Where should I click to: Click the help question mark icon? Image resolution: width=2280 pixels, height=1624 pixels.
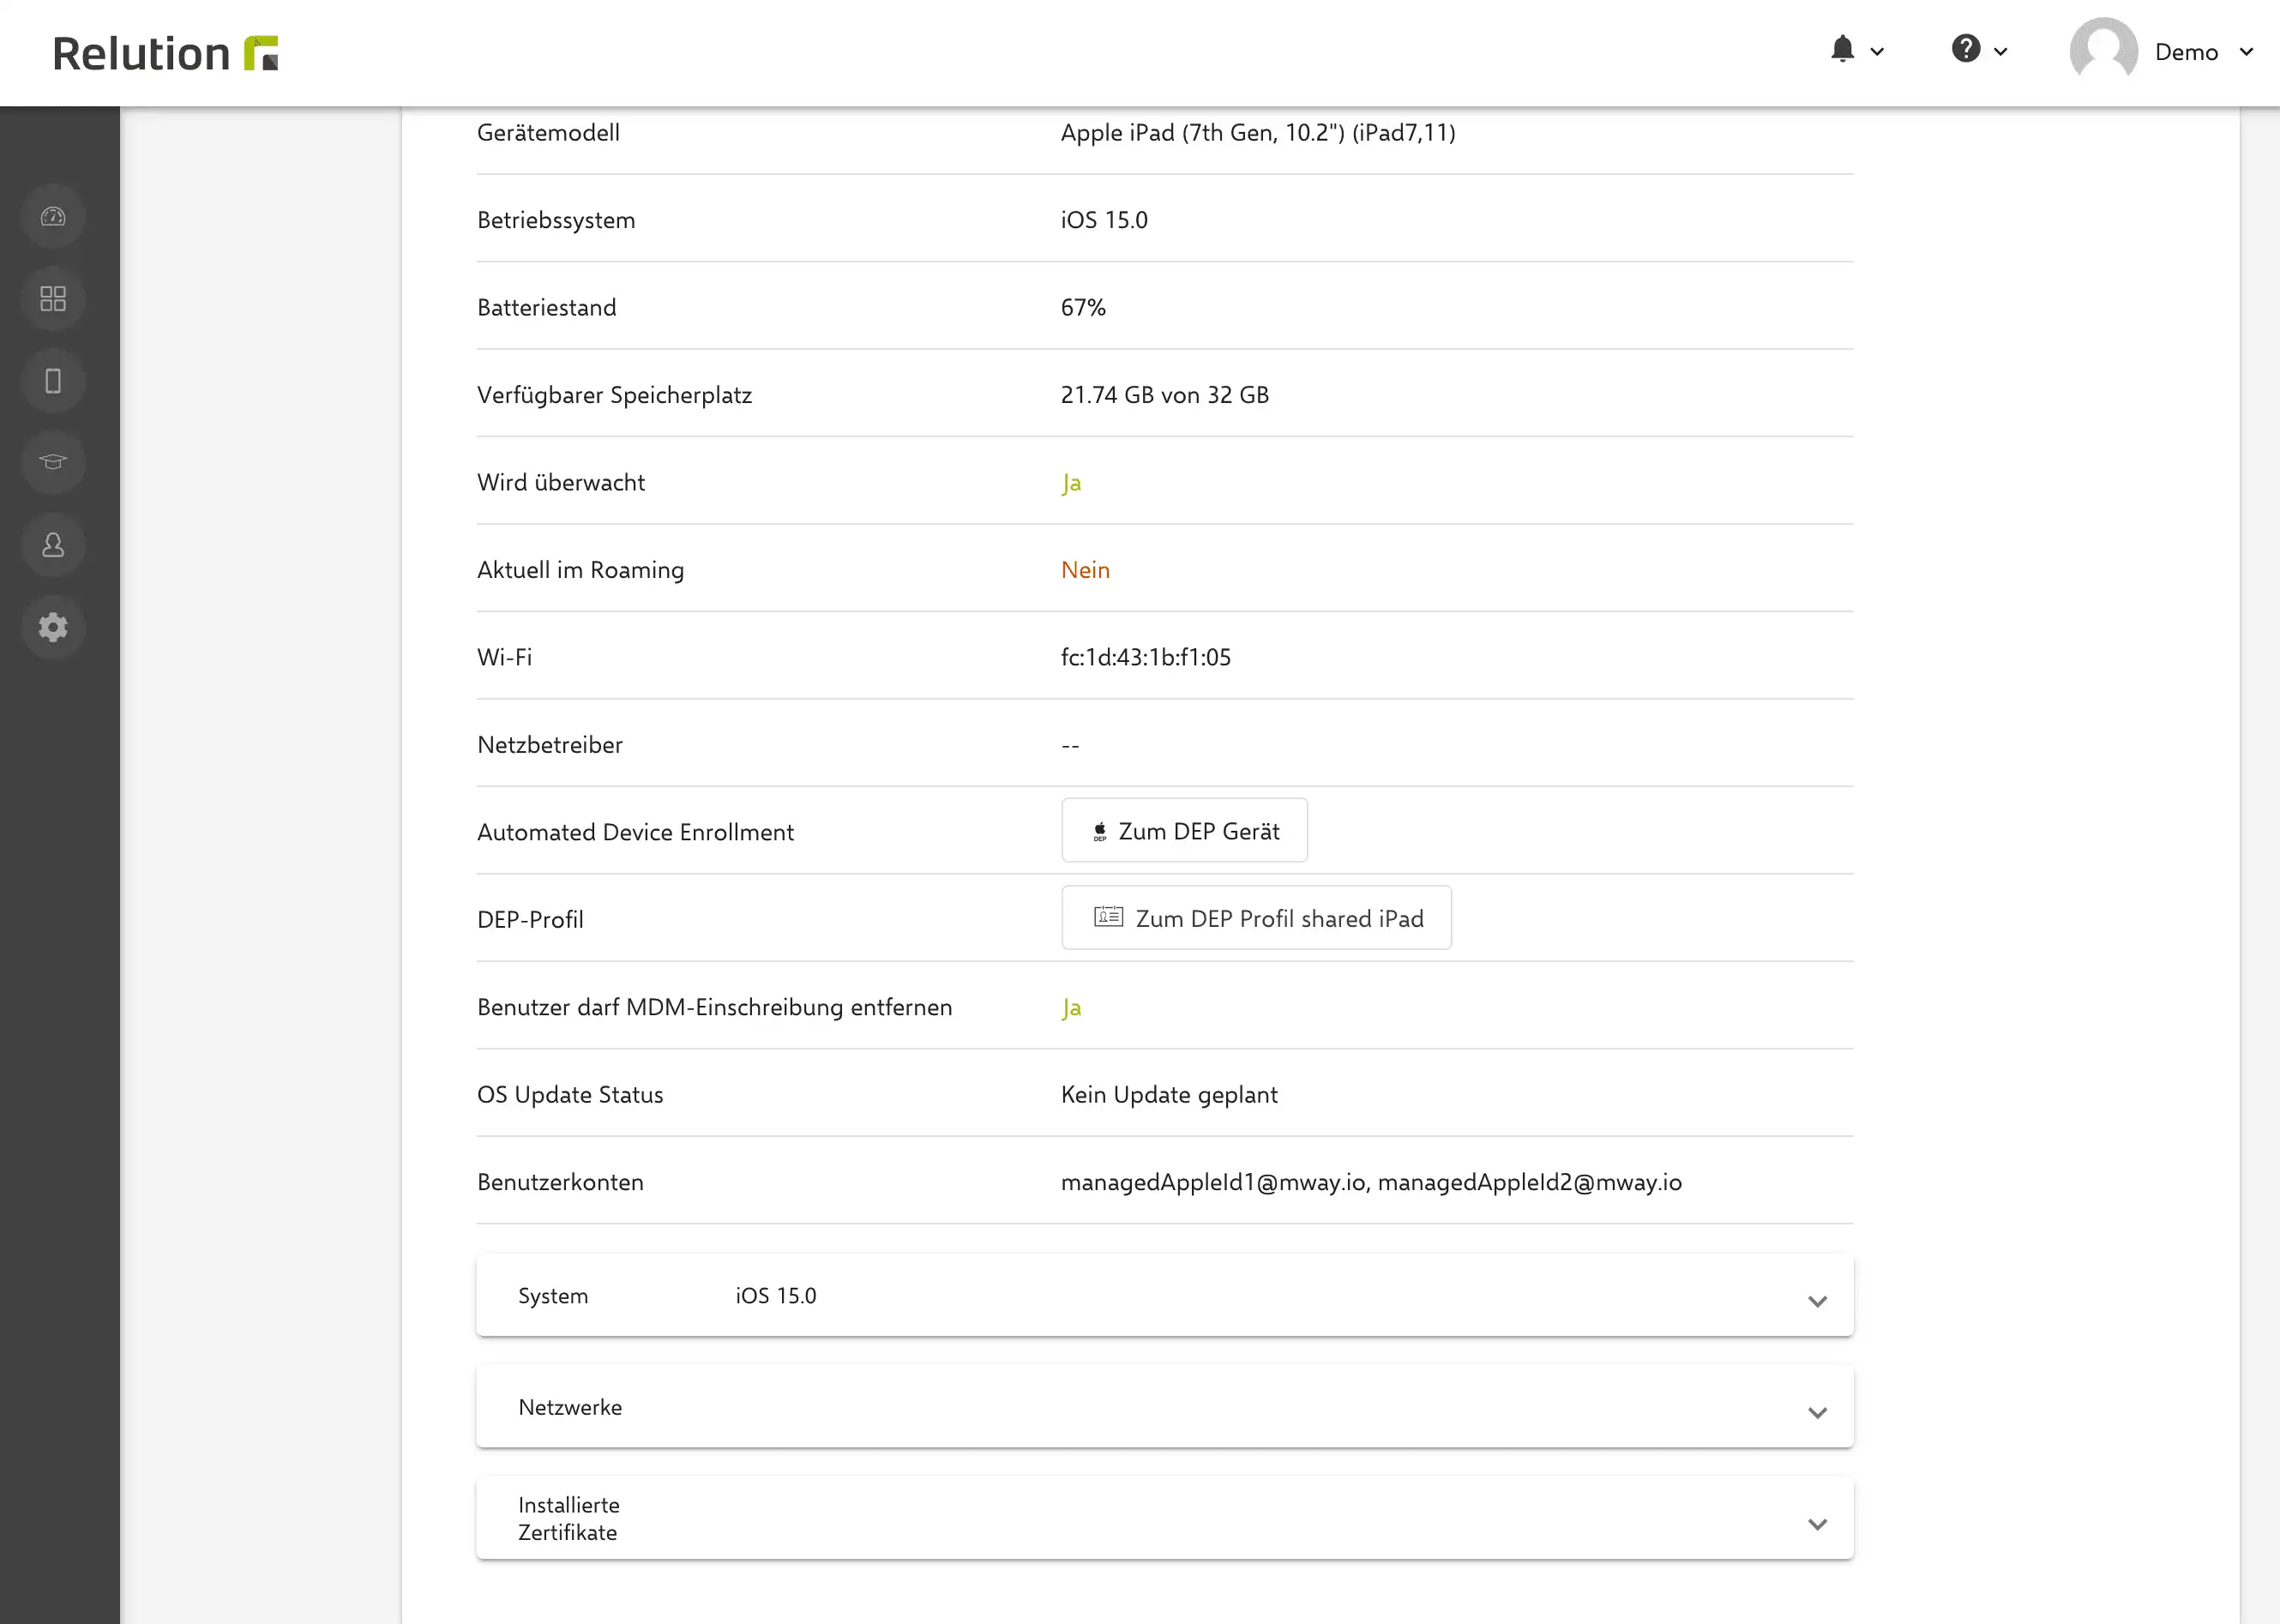[1966, 49]
